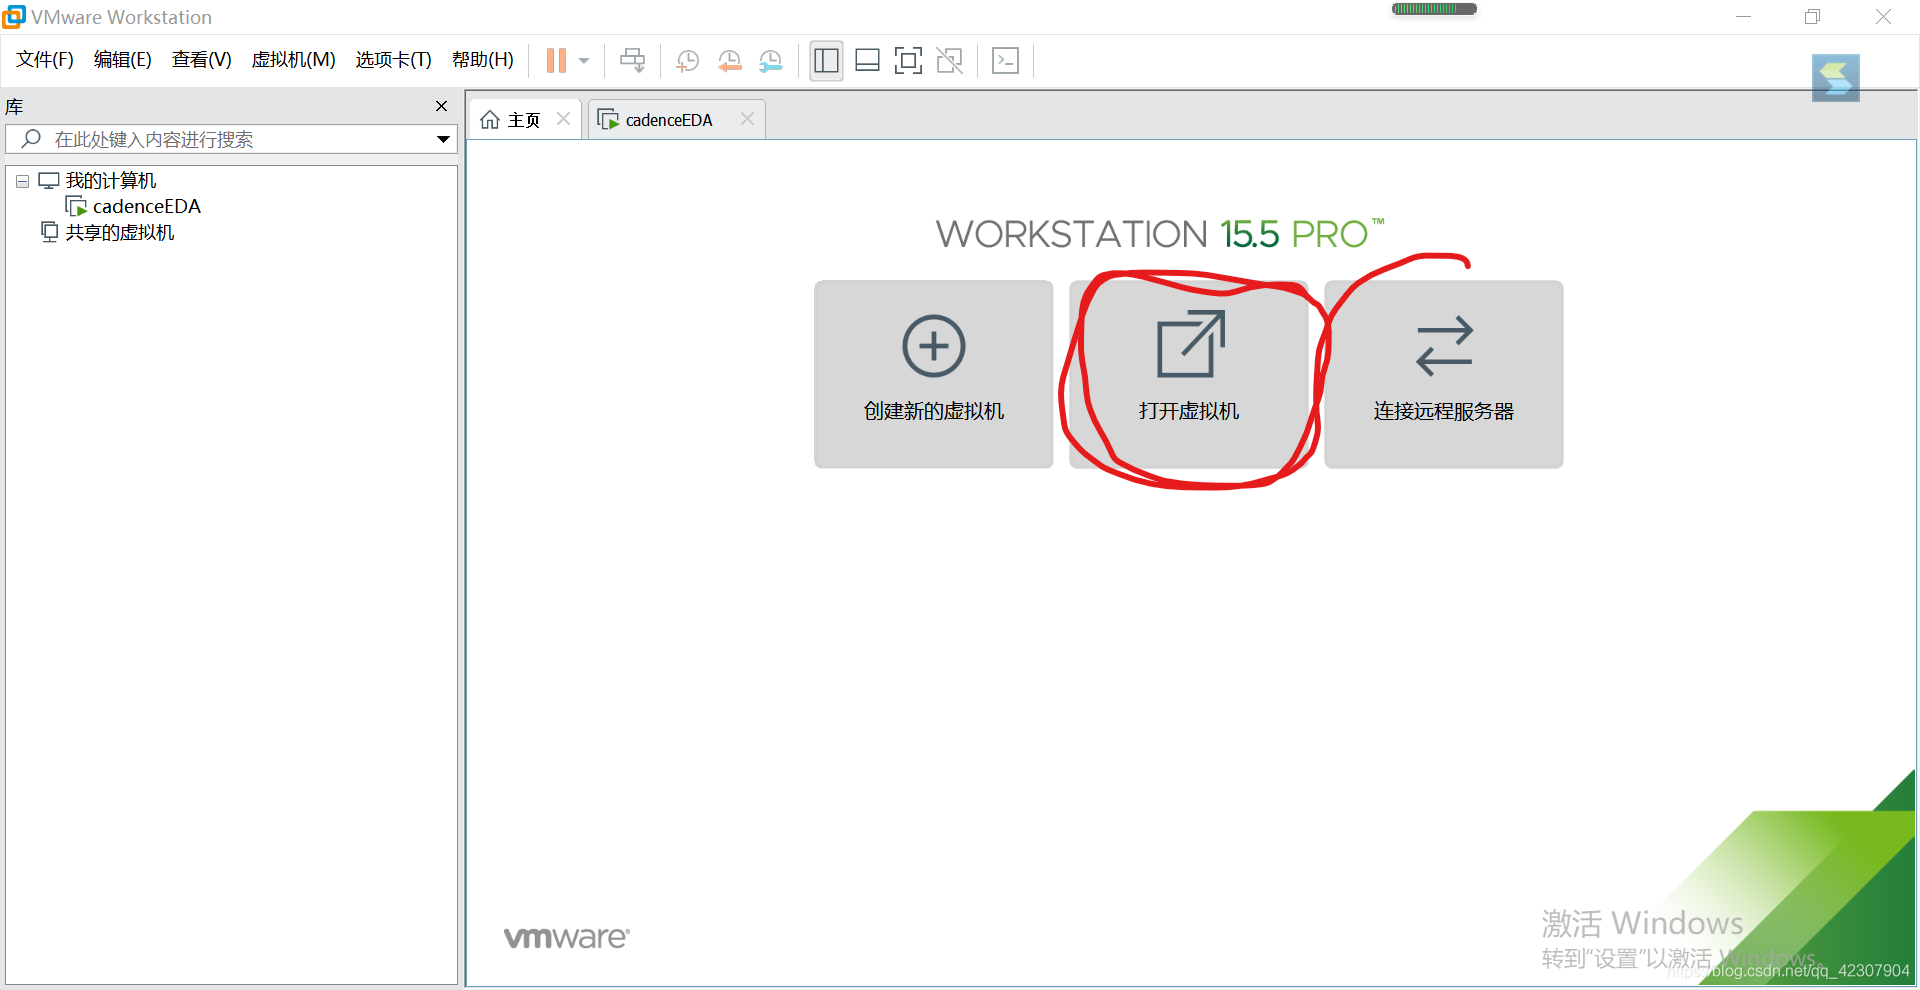Click the progress bar near the title bar
Viewport: 1920px width, 990px height.
point(1433,8)
